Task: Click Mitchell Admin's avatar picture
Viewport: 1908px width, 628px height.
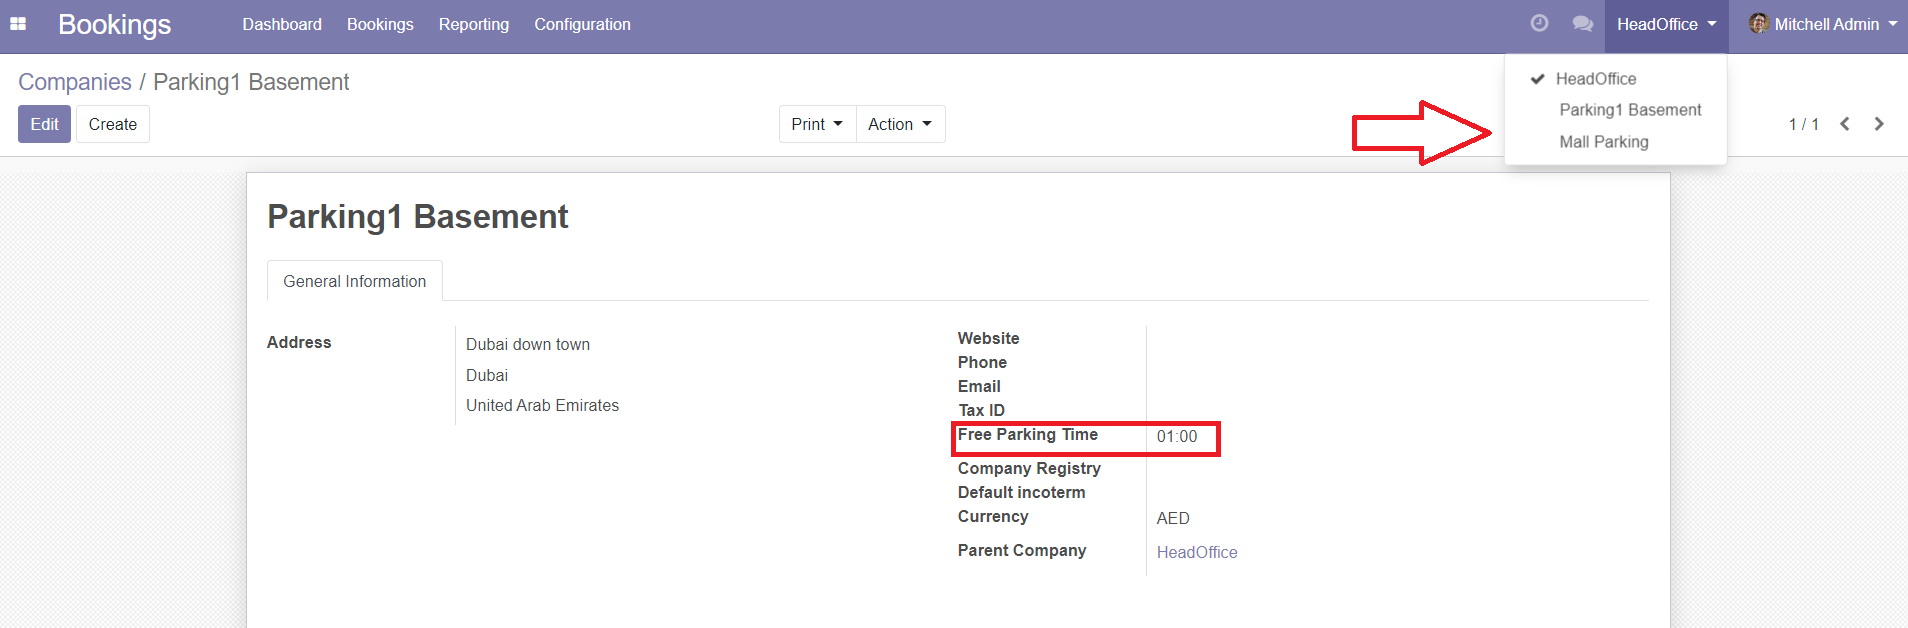Action: [1758, 24]
